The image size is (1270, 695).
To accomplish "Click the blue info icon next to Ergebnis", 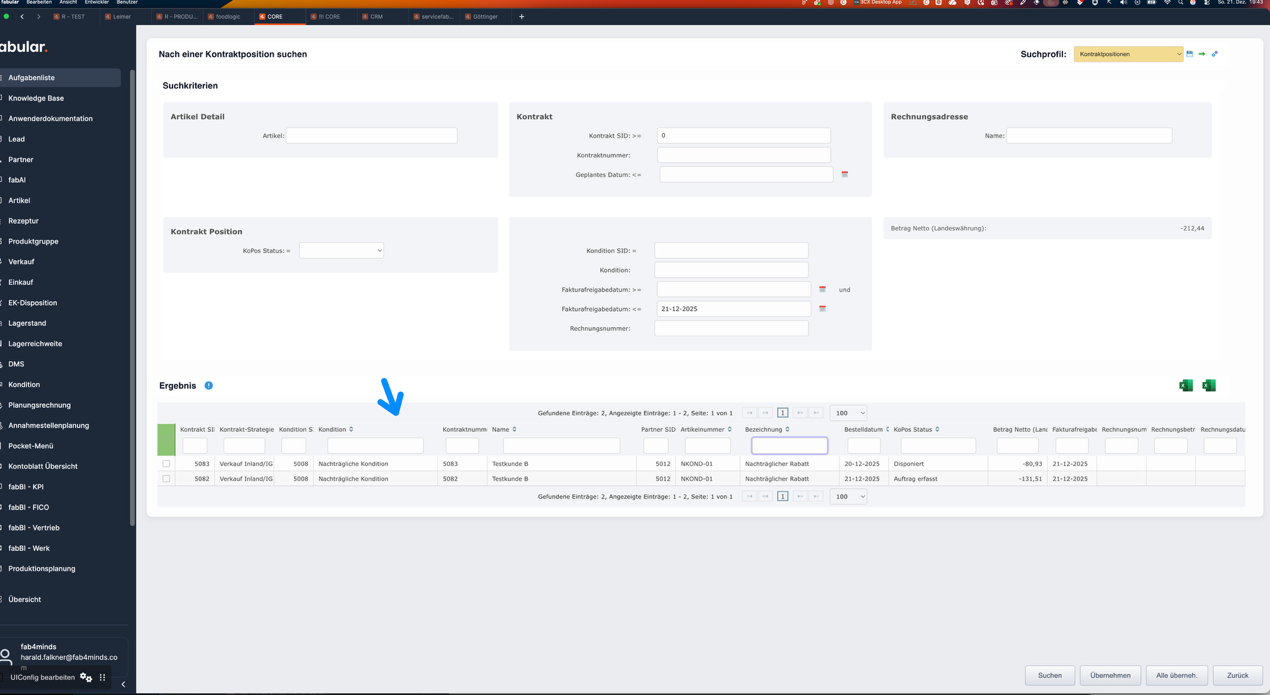I will pyautogui.click(x=208, y=384).
